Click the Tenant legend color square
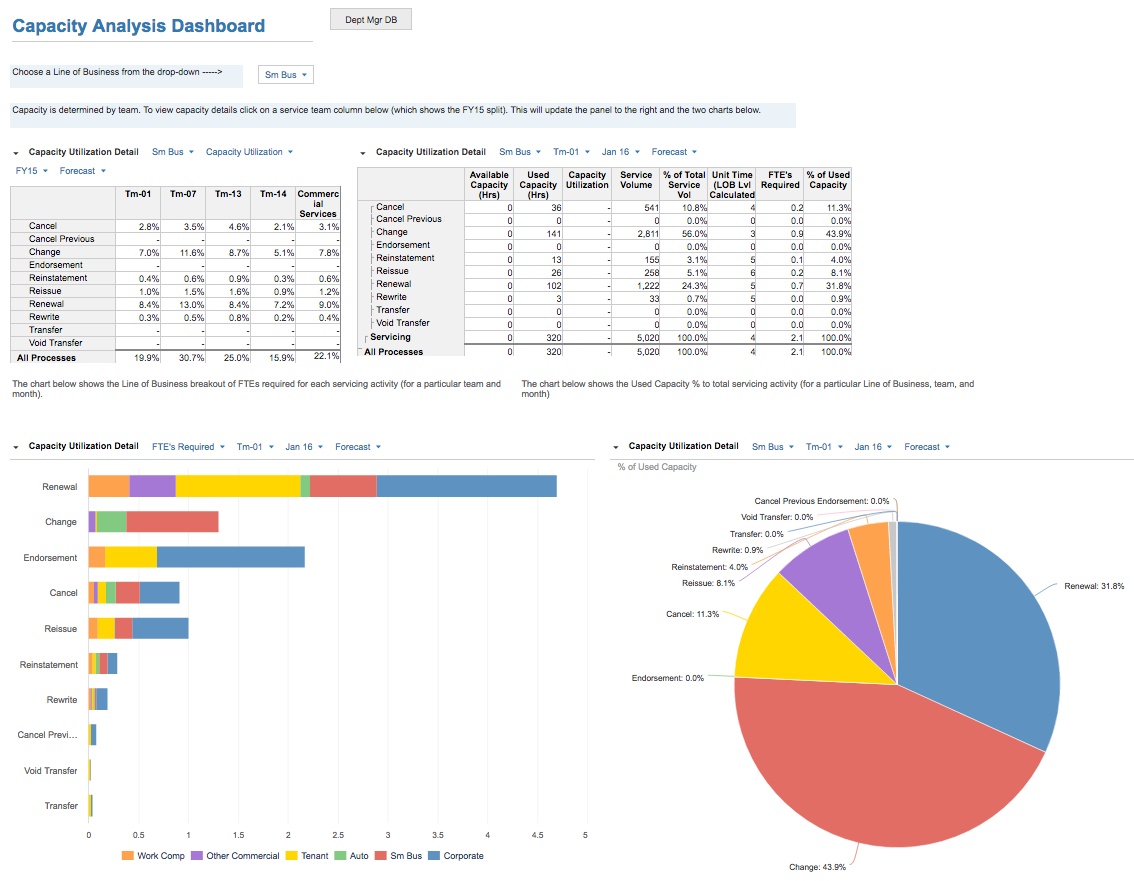This screenshot has width=1134, height=881. [292, 856]
